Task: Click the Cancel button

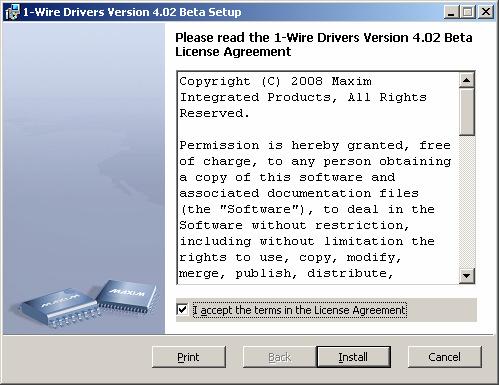Action: click(445, 357)
